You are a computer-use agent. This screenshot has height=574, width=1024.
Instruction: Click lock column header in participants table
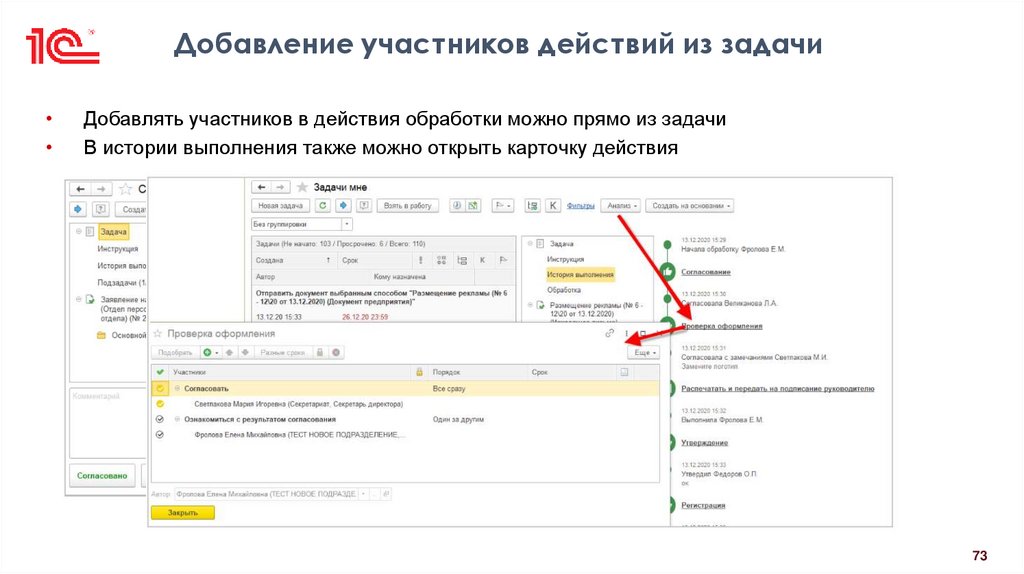point(419,372)
